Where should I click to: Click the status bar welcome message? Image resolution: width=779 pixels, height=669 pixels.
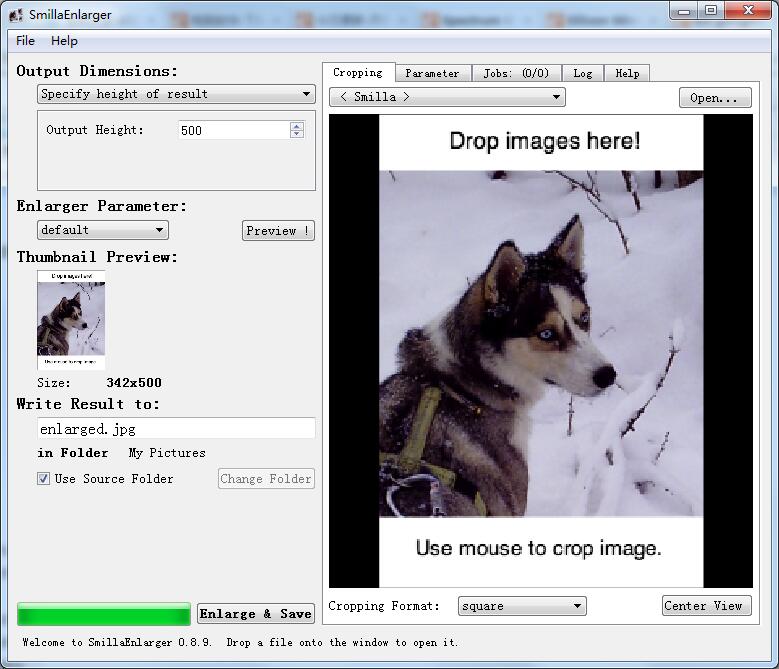point(240,643)
